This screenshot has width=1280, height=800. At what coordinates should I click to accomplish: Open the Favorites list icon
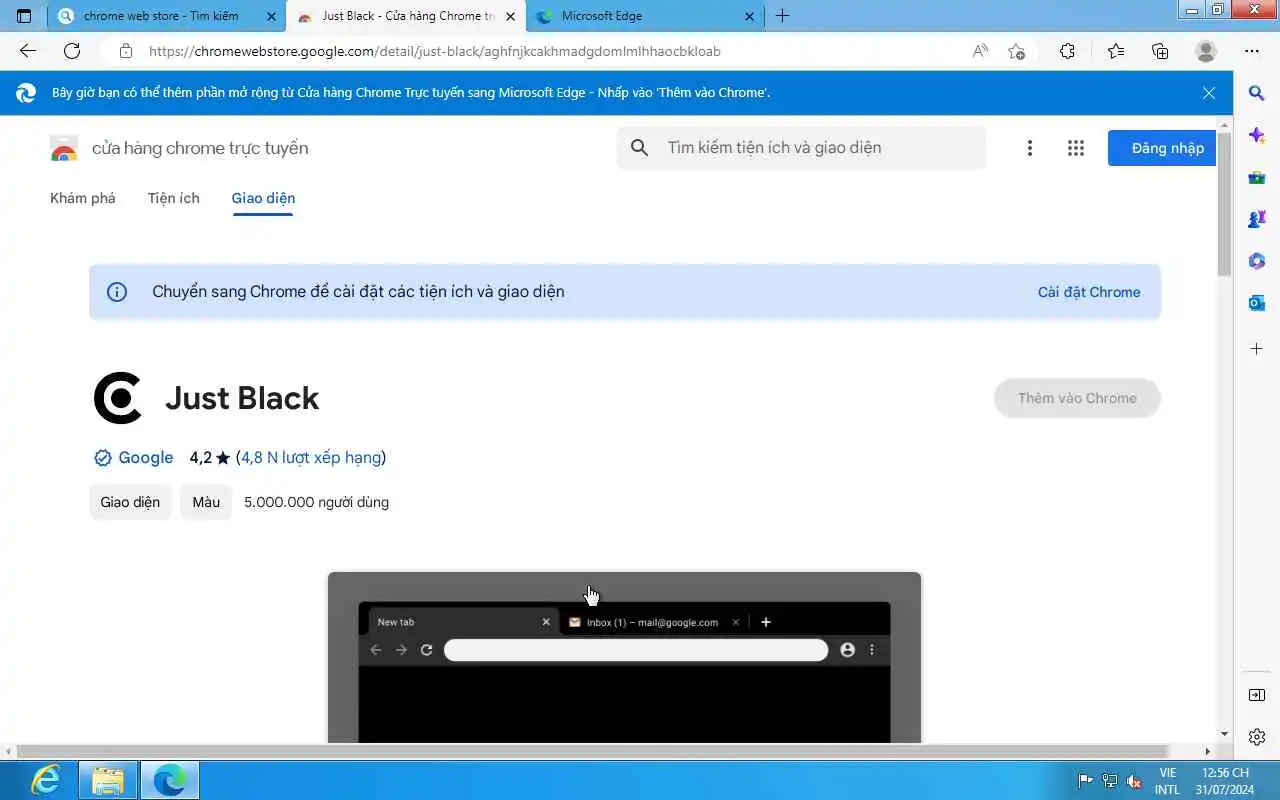[1116, 51]
